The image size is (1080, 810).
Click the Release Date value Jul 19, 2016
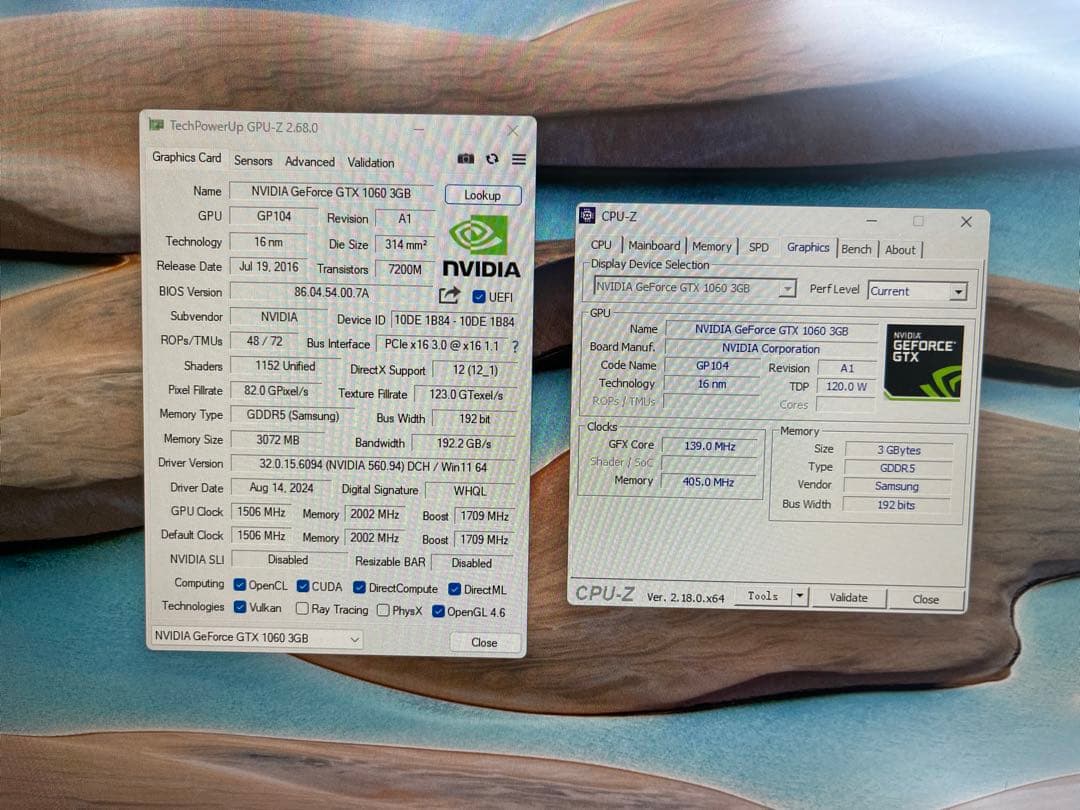click(269, 267)
